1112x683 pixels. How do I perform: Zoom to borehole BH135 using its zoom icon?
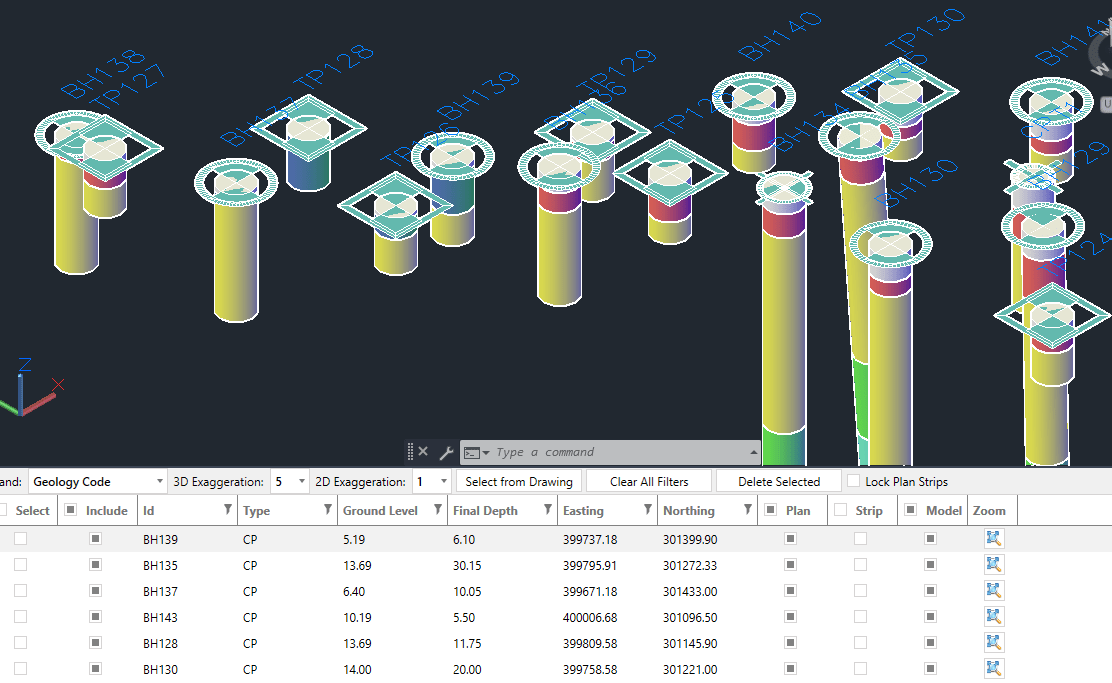(x=994, y=565)
